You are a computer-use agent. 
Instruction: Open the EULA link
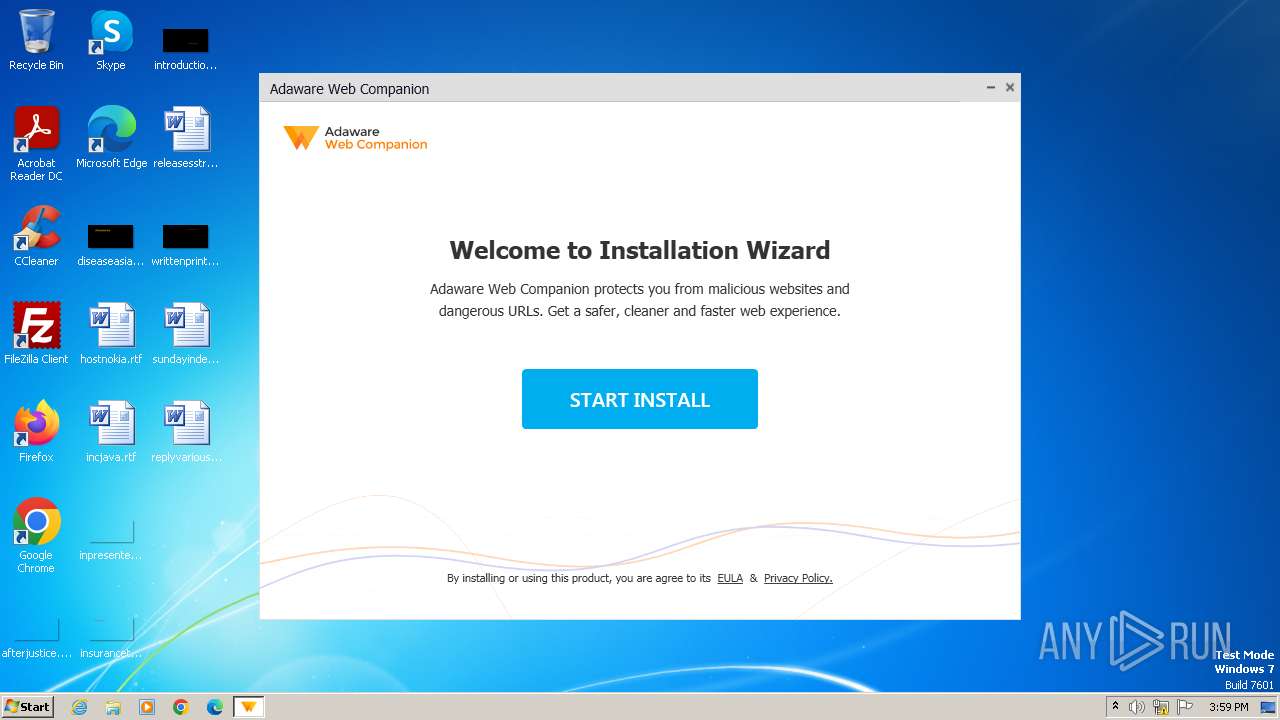click(730, 578)
